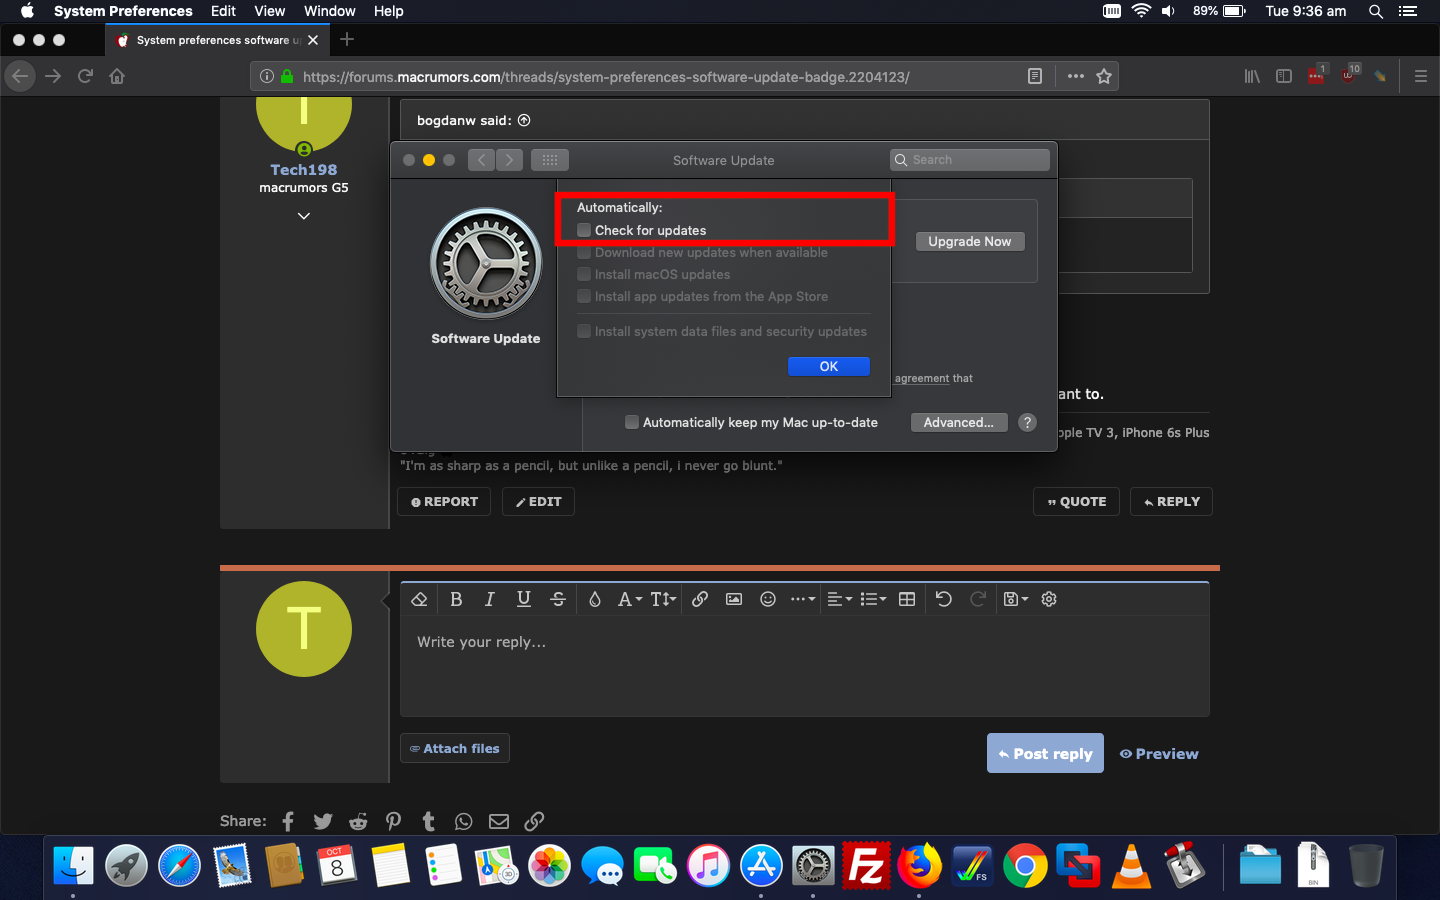Open the View menu in menu bar

(x=269, y=11)
